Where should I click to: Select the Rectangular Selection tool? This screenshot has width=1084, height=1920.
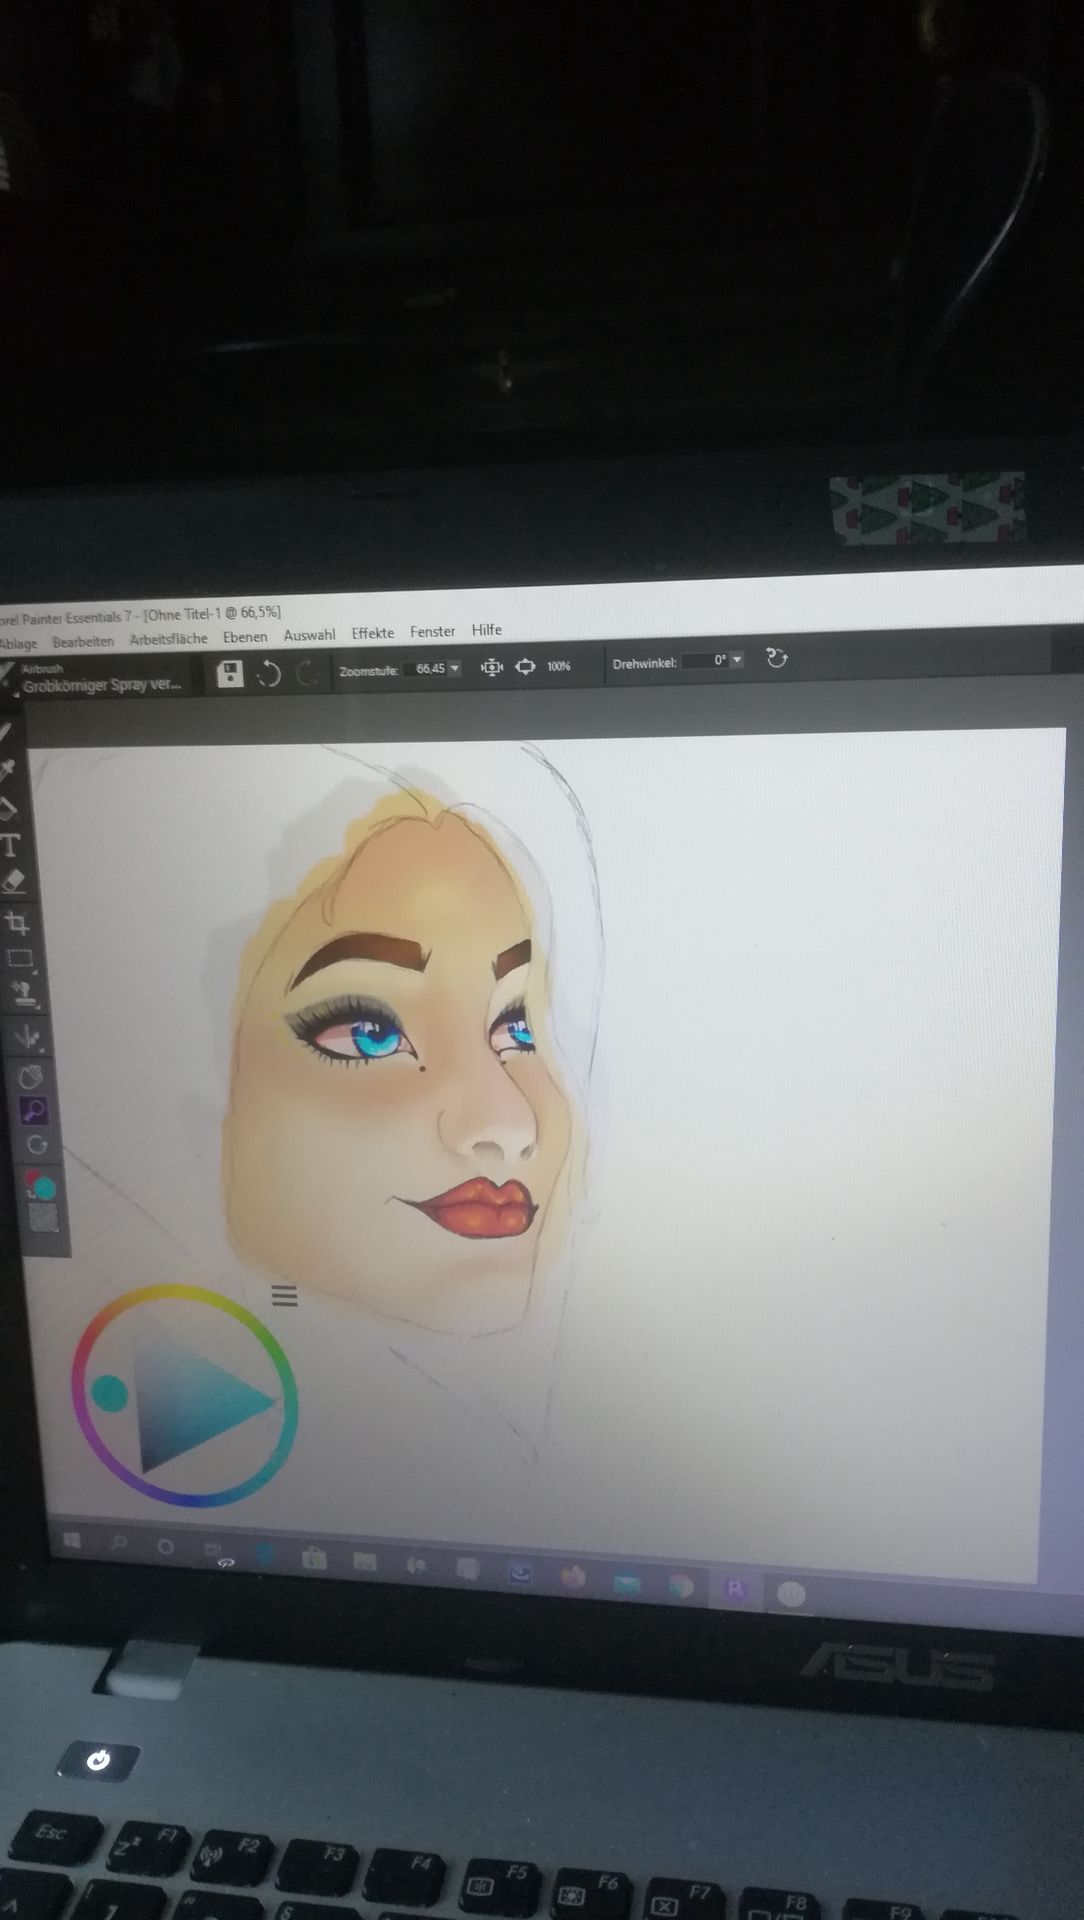pyautogui.click(x=20, y=959)
